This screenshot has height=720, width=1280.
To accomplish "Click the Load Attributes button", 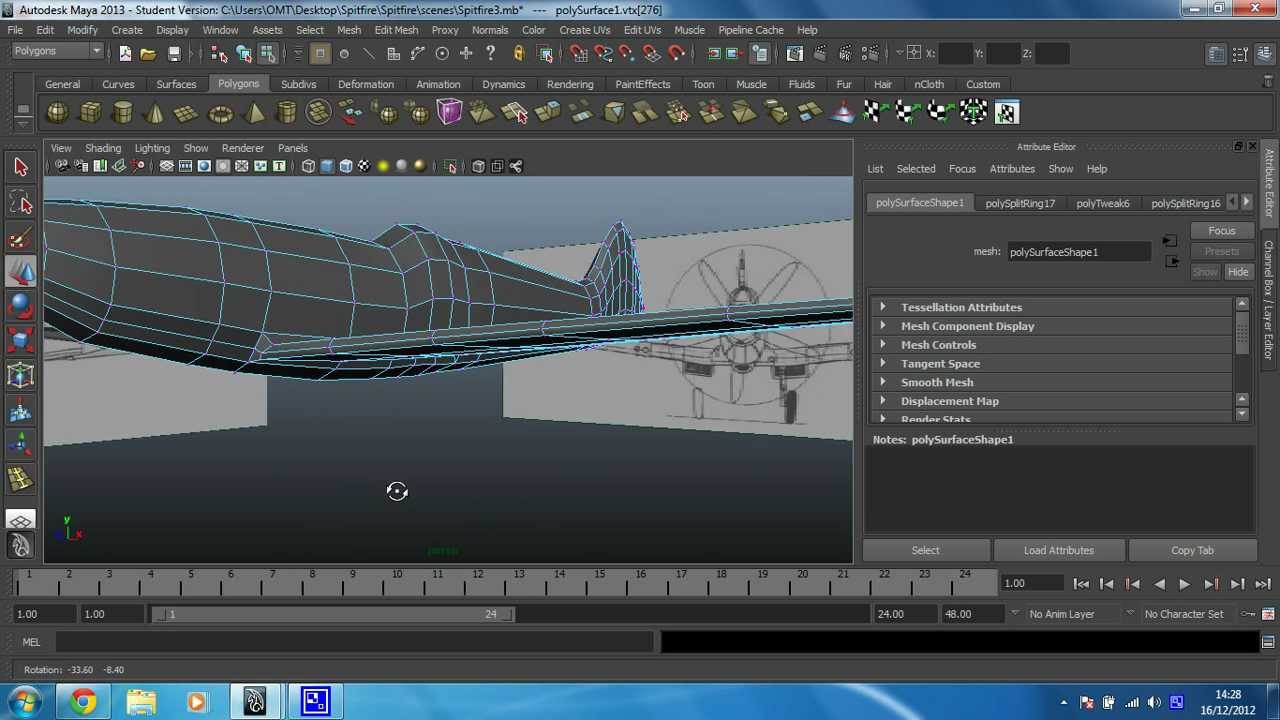I will click(1059, 550).
